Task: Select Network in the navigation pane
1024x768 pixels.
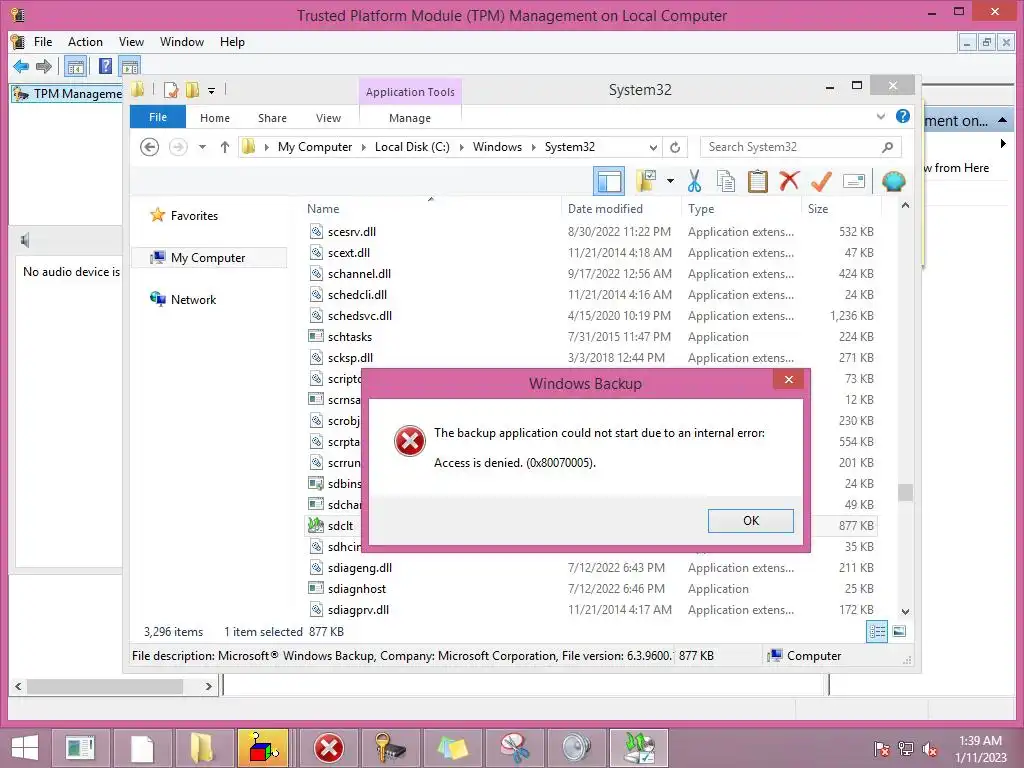Action: point(193,300)
